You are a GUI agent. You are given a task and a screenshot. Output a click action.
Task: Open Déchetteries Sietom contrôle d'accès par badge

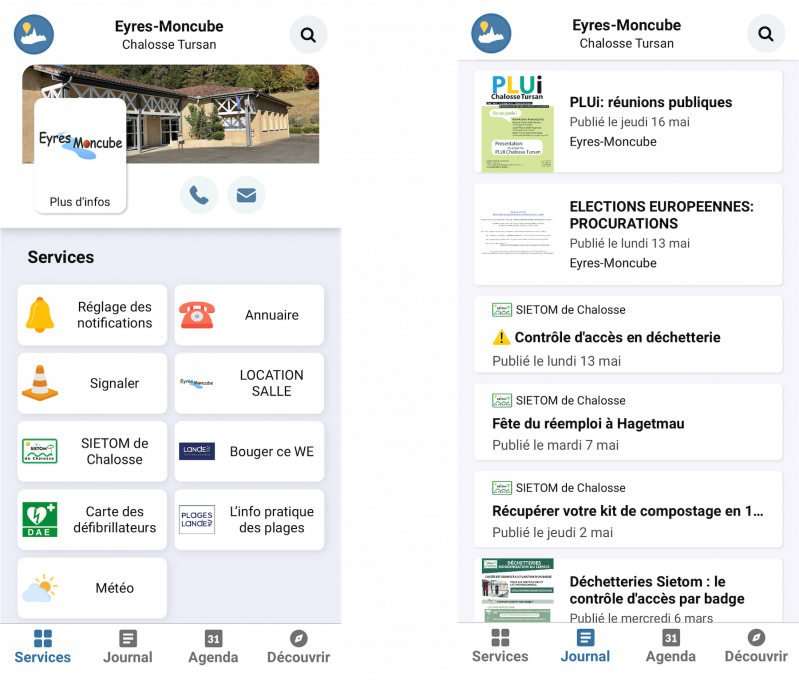tap(628, 590)
